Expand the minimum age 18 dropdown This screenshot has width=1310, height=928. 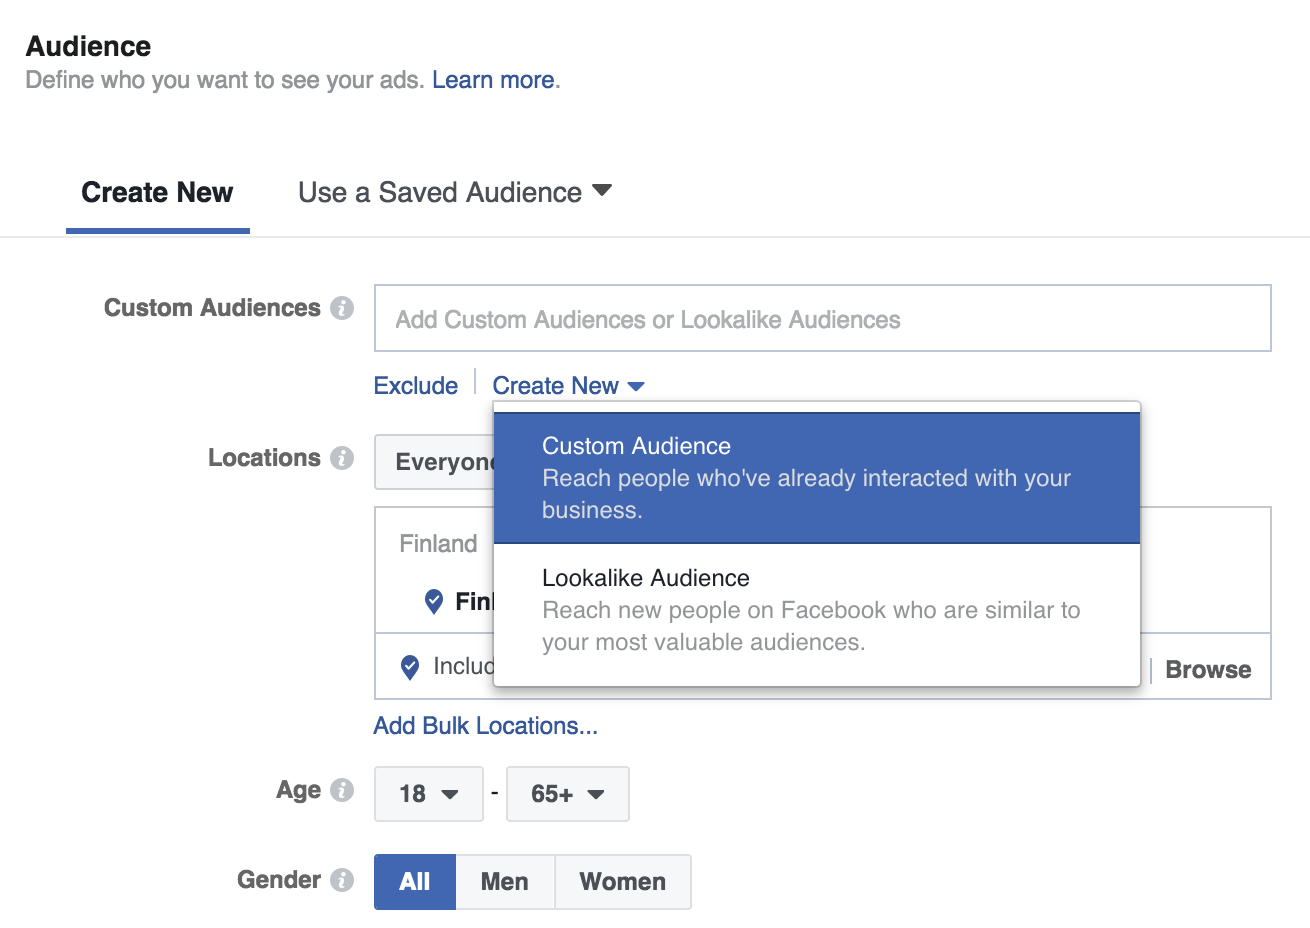pos(429,794)
